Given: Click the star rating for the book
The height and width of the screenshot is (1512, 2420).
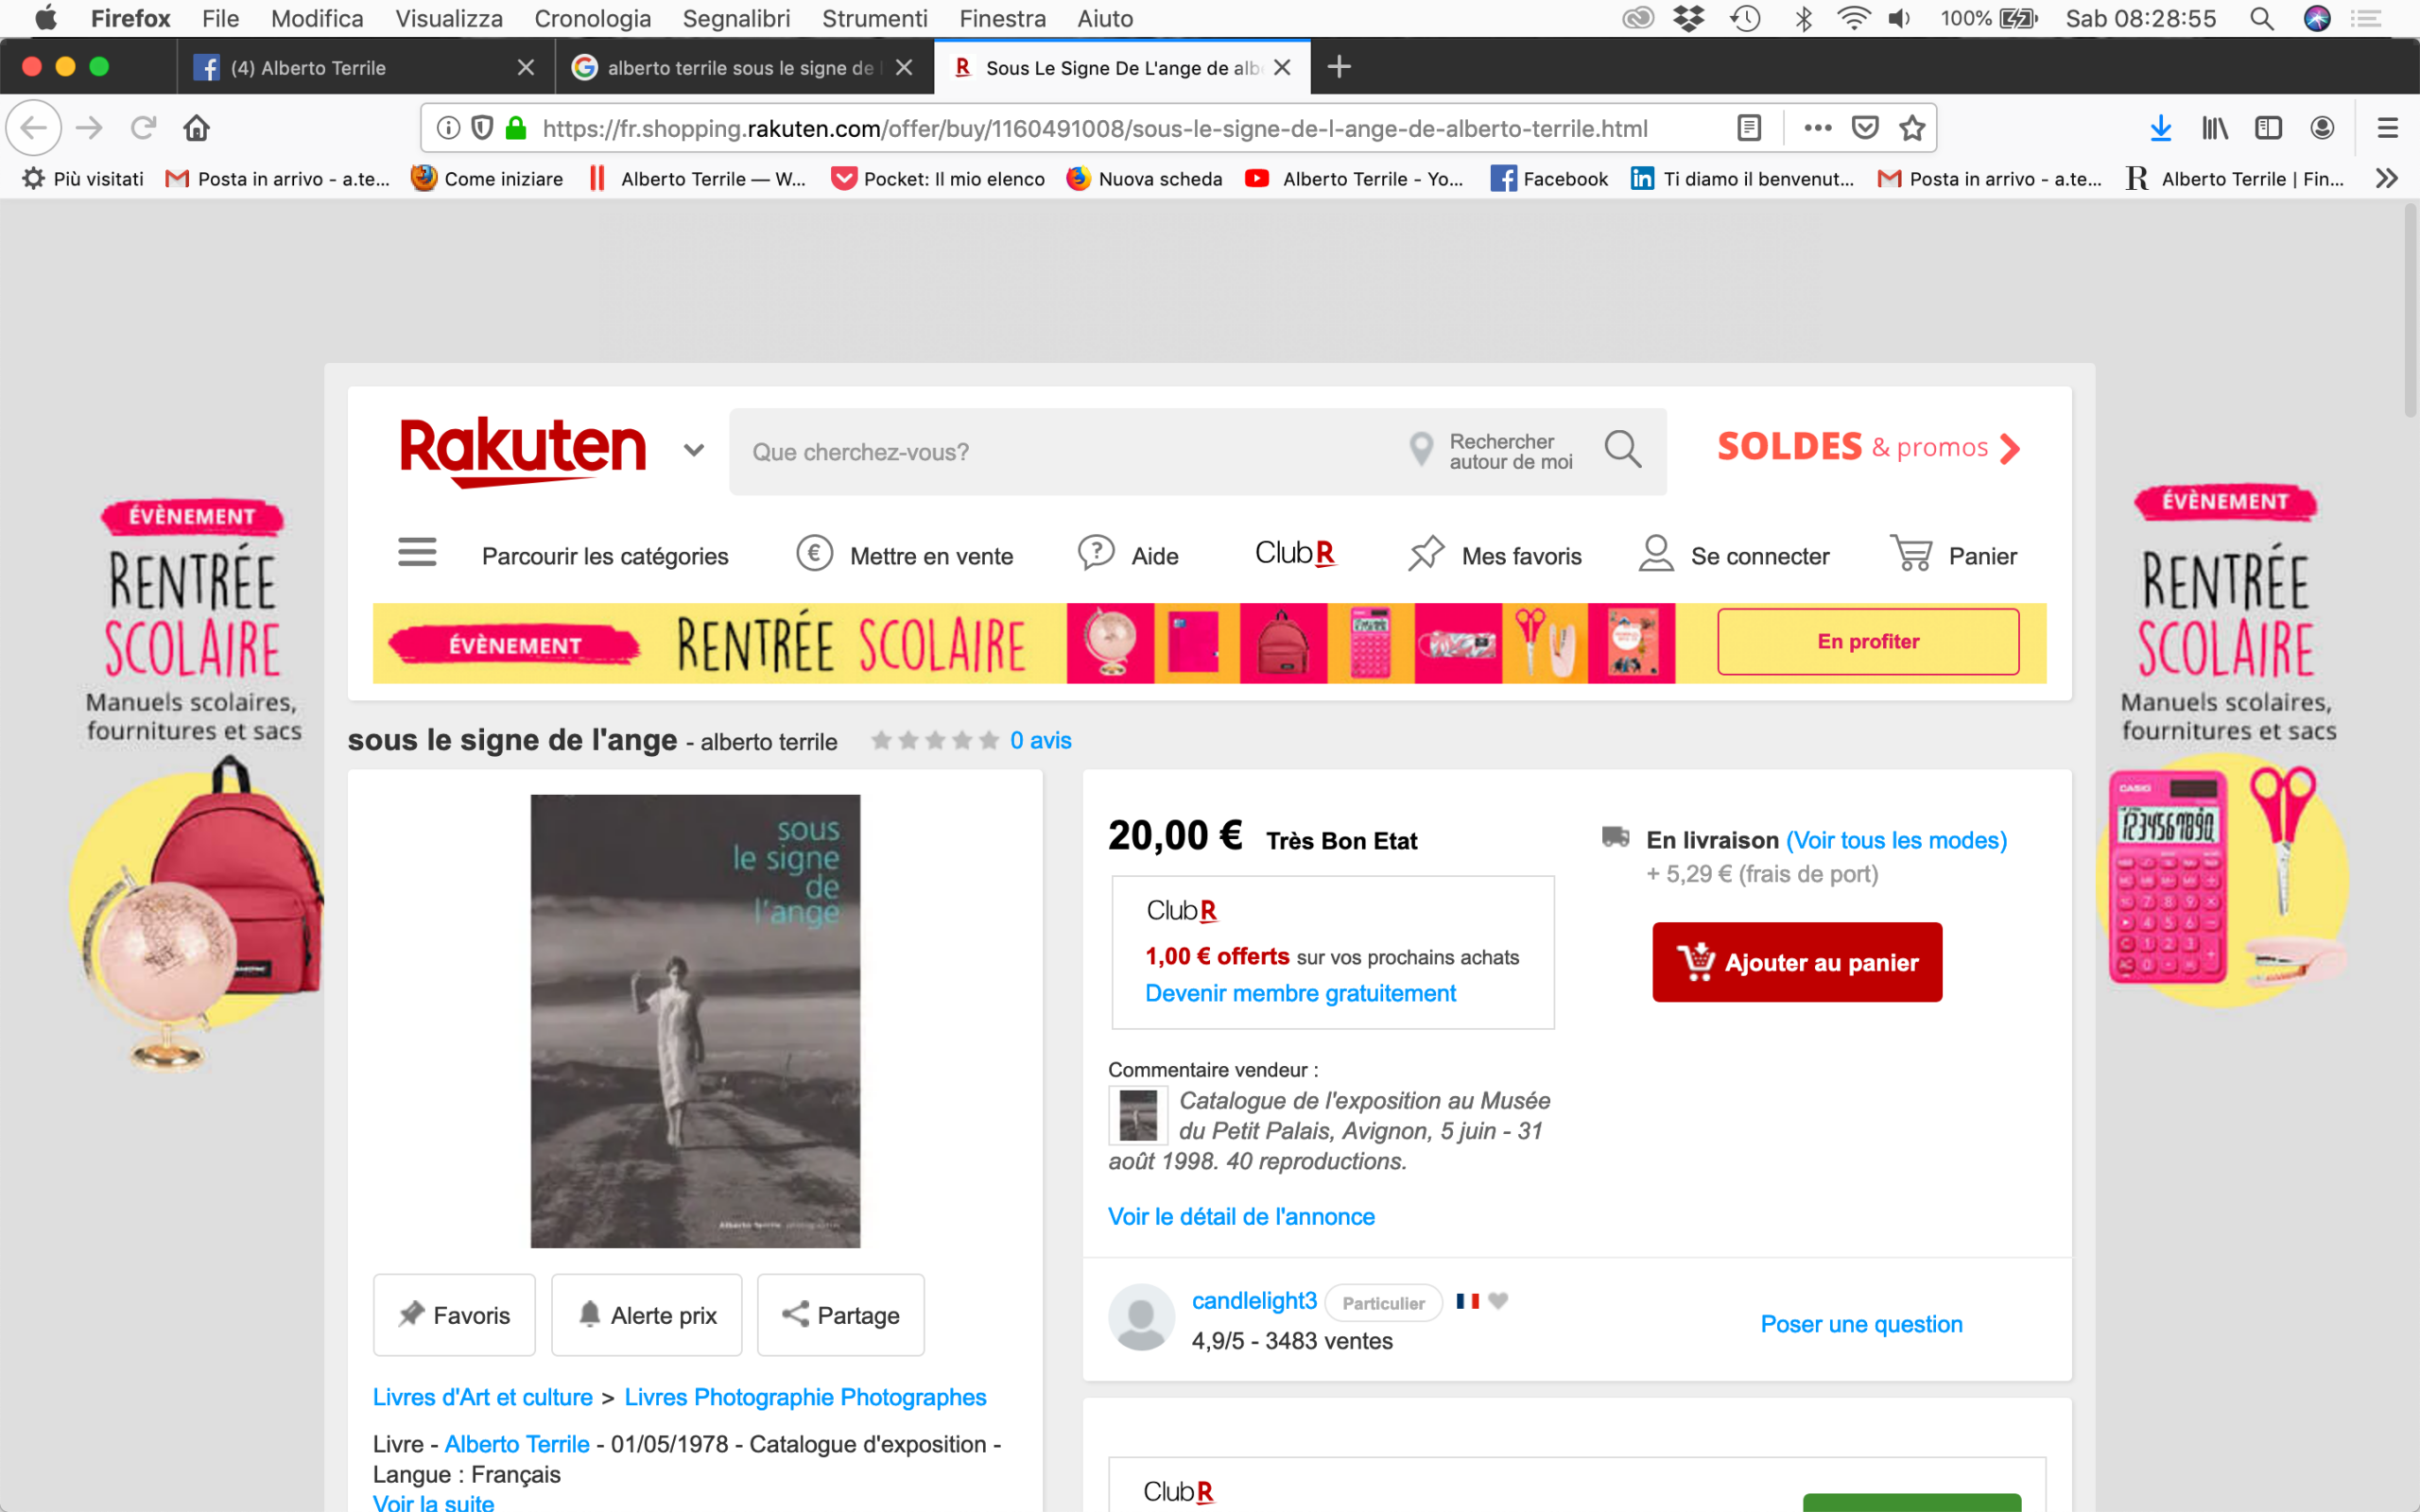Looking at the screenshot, I should coord(934,740).
